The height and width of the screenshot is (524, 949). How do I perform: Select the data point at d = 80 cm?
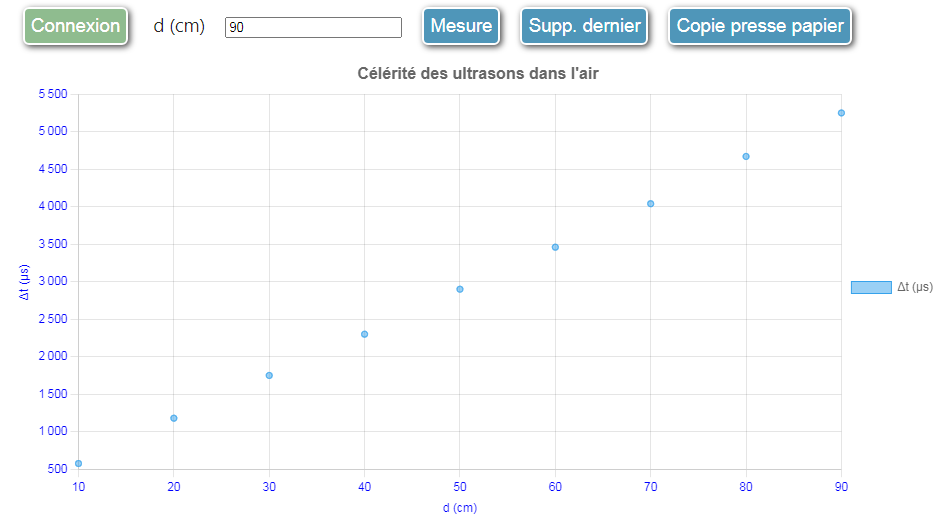(x=746, y=157)
